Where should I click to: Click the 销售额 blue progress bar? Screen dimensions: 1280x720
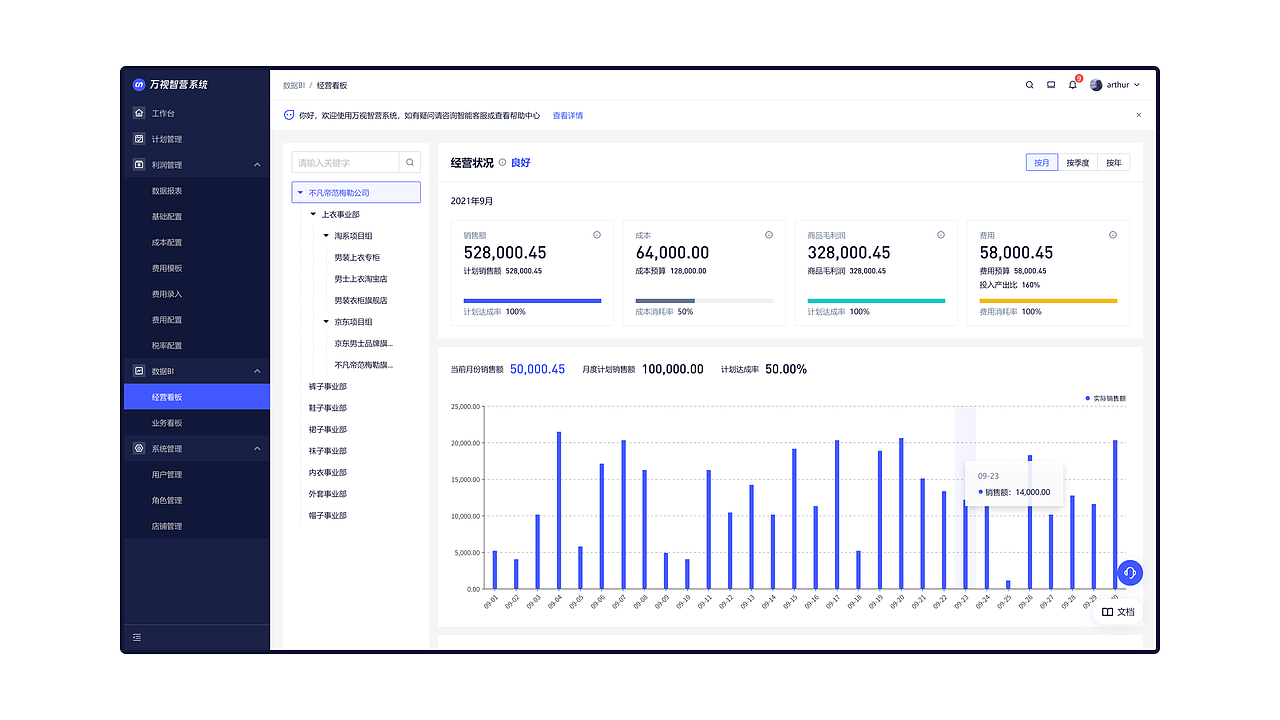(532, 300)
